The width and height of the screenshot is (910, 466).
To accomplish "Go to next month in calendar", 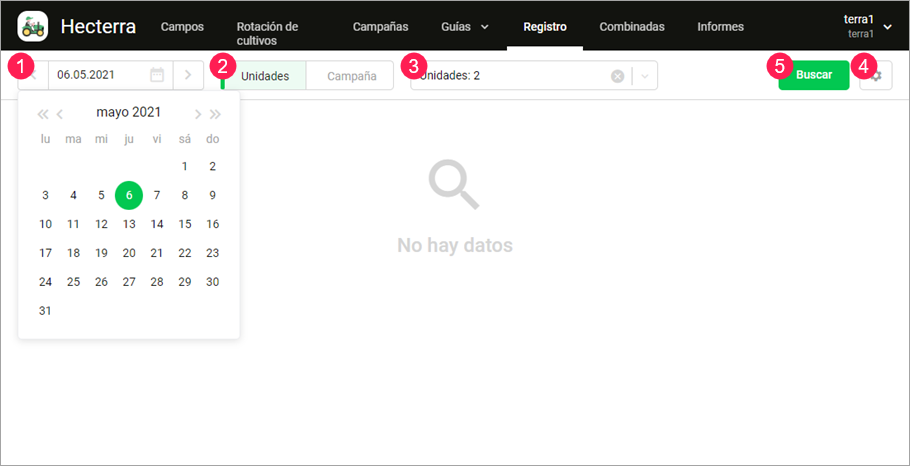I will (198, 114).
